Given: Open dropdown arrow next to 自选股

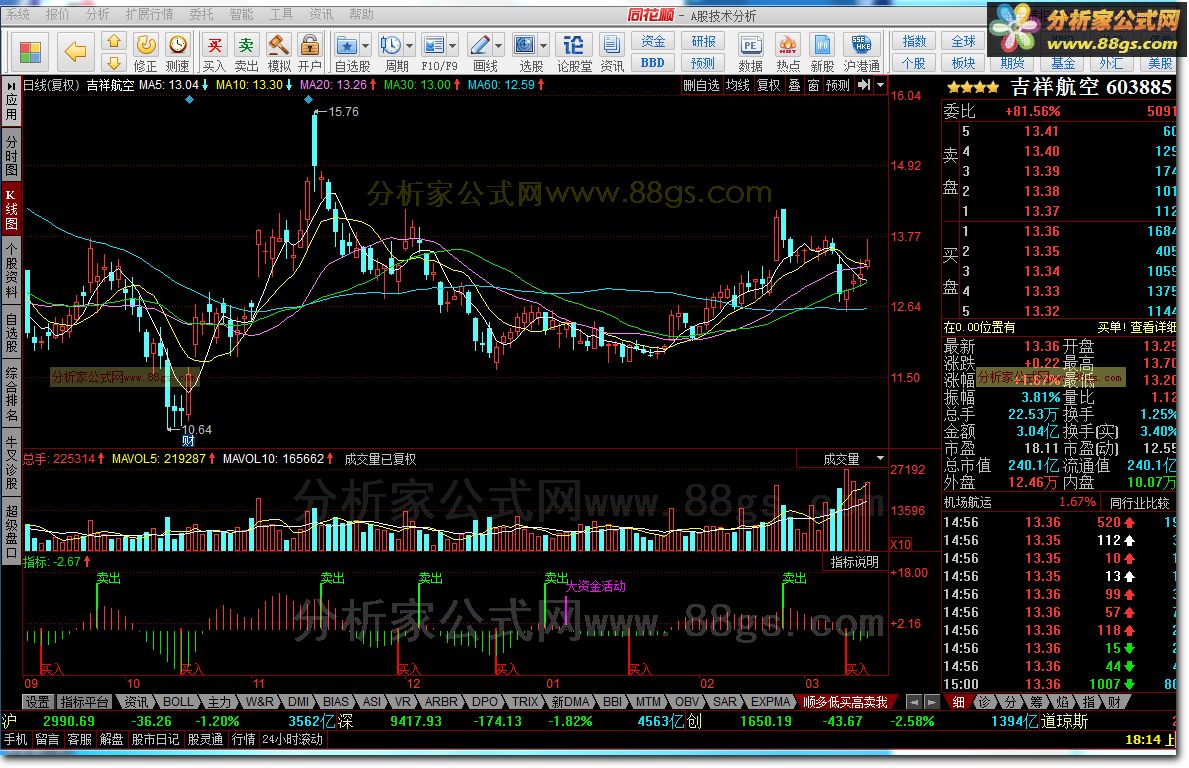Looking at the screenshot, I should pyautogui.click(x=365, y=45).
